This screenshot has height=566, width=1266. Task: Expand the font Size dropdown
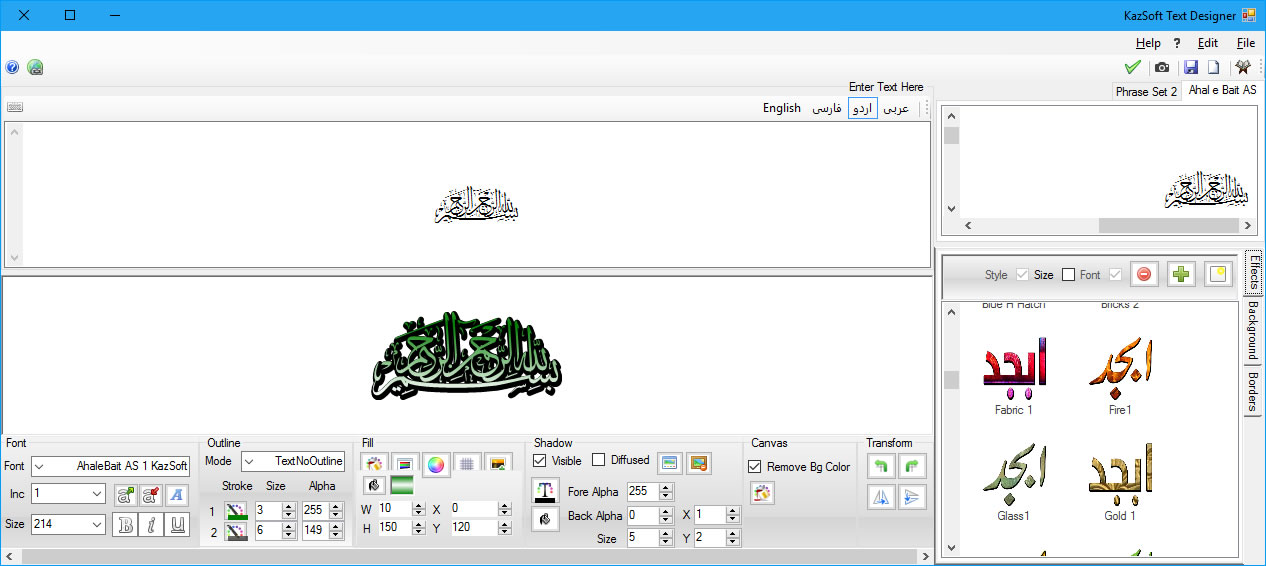coord(97,524)
